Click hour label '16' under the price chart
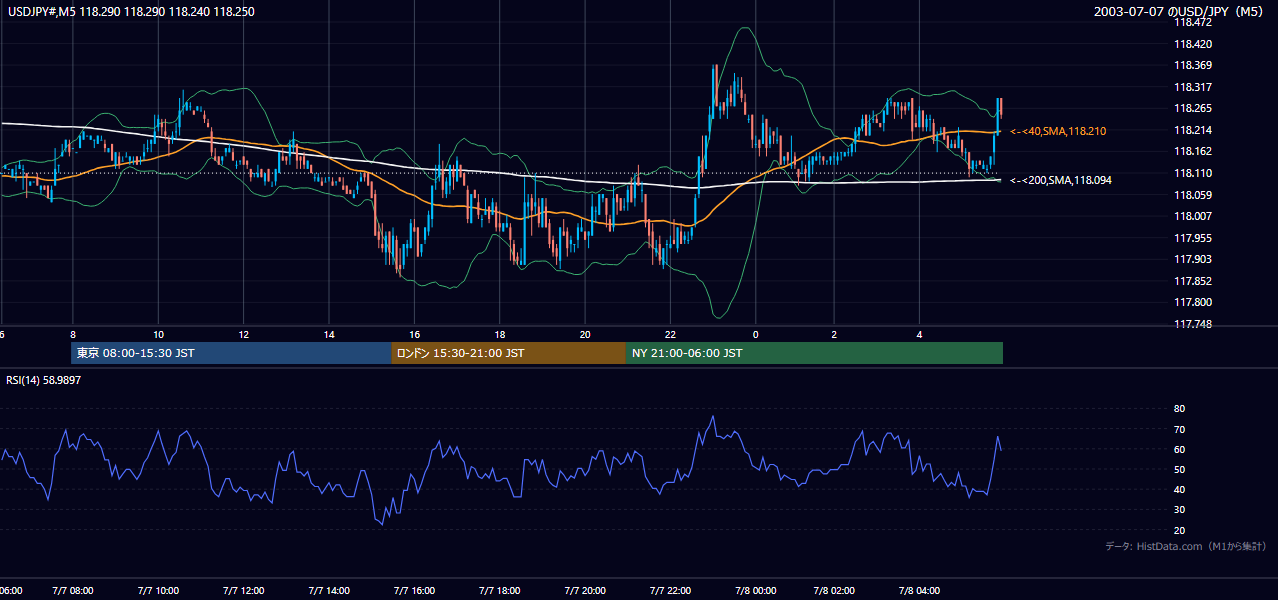1278x600 pixels. click(415, 334)
